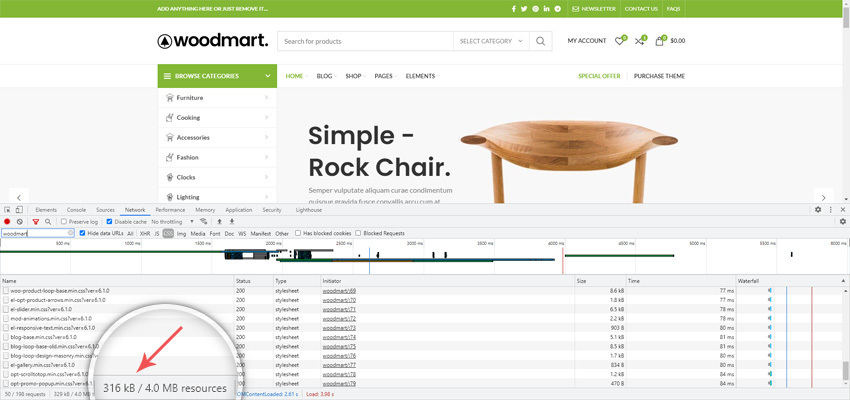
Task: Toggle the JS resource filter
Action: pyautogui.click(x=157, y=233)
